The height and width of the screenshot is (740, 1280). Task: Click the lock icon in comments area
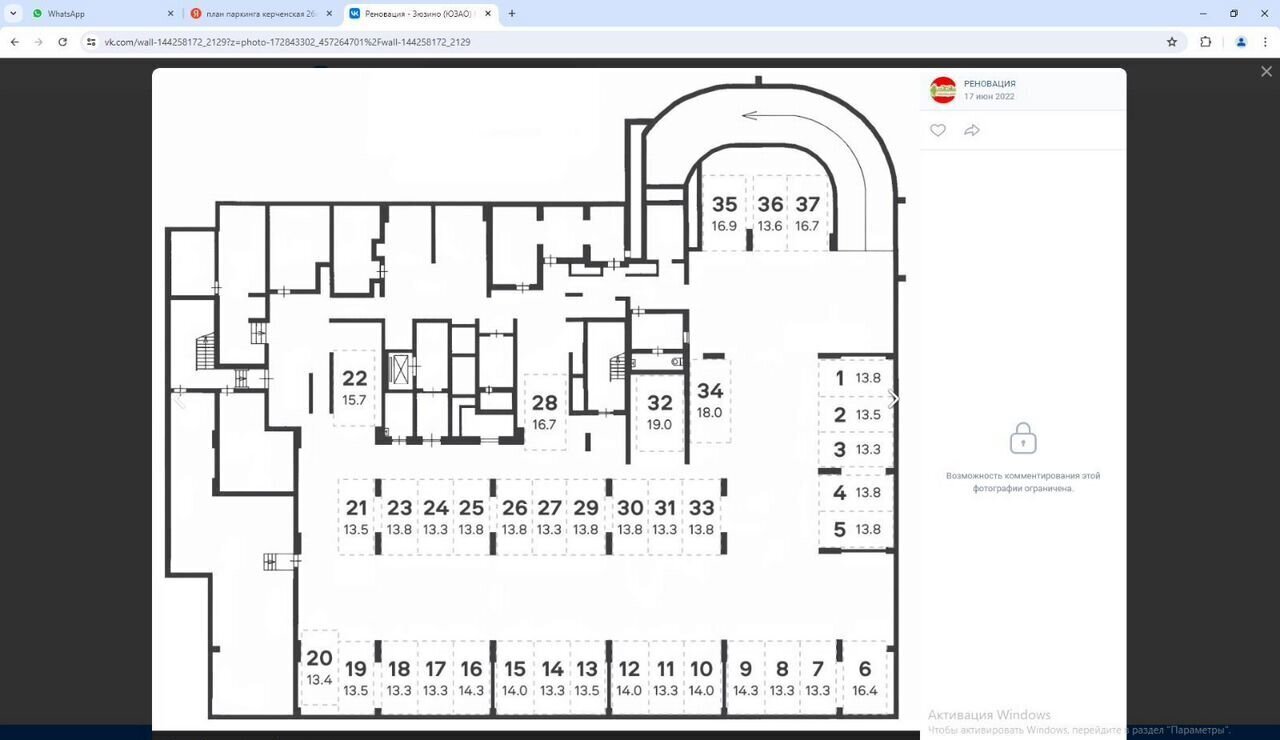1022,438
